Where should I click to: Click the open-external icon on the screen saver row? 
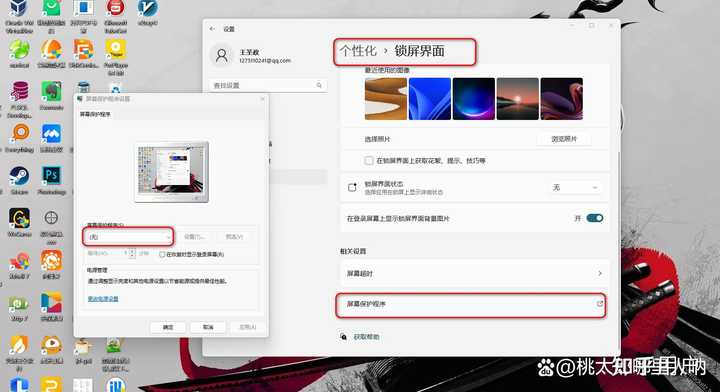(x=599, y=304)
